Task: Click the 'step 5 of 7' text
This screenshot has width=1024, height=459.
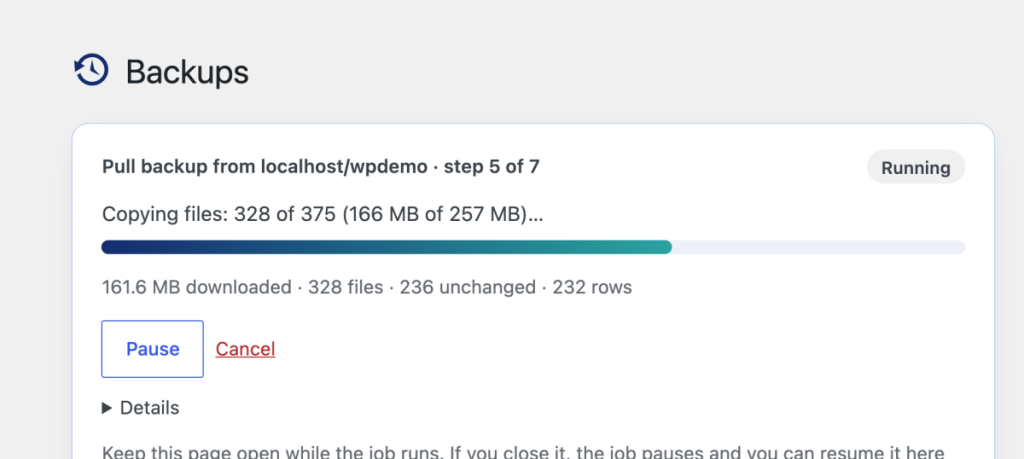Action: (x=492, y=167)
